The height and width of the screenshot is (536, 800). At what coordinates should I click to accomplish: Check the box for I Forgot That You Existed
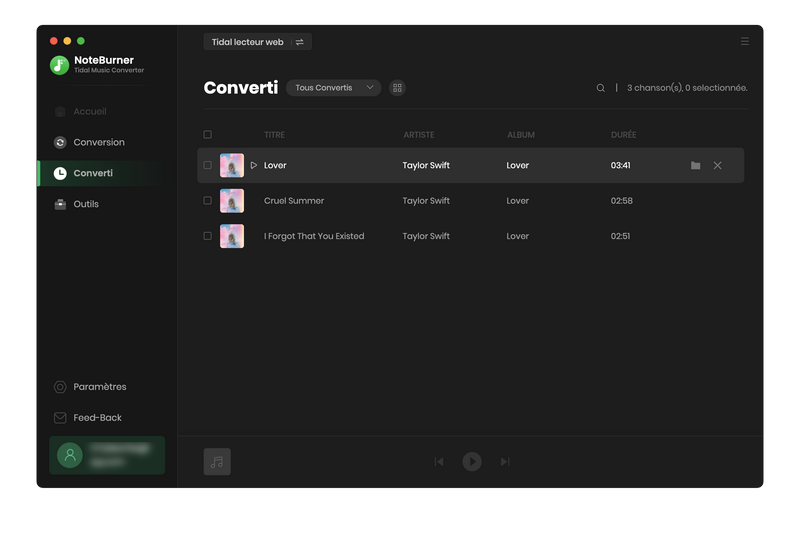click(x=208, y=236)
